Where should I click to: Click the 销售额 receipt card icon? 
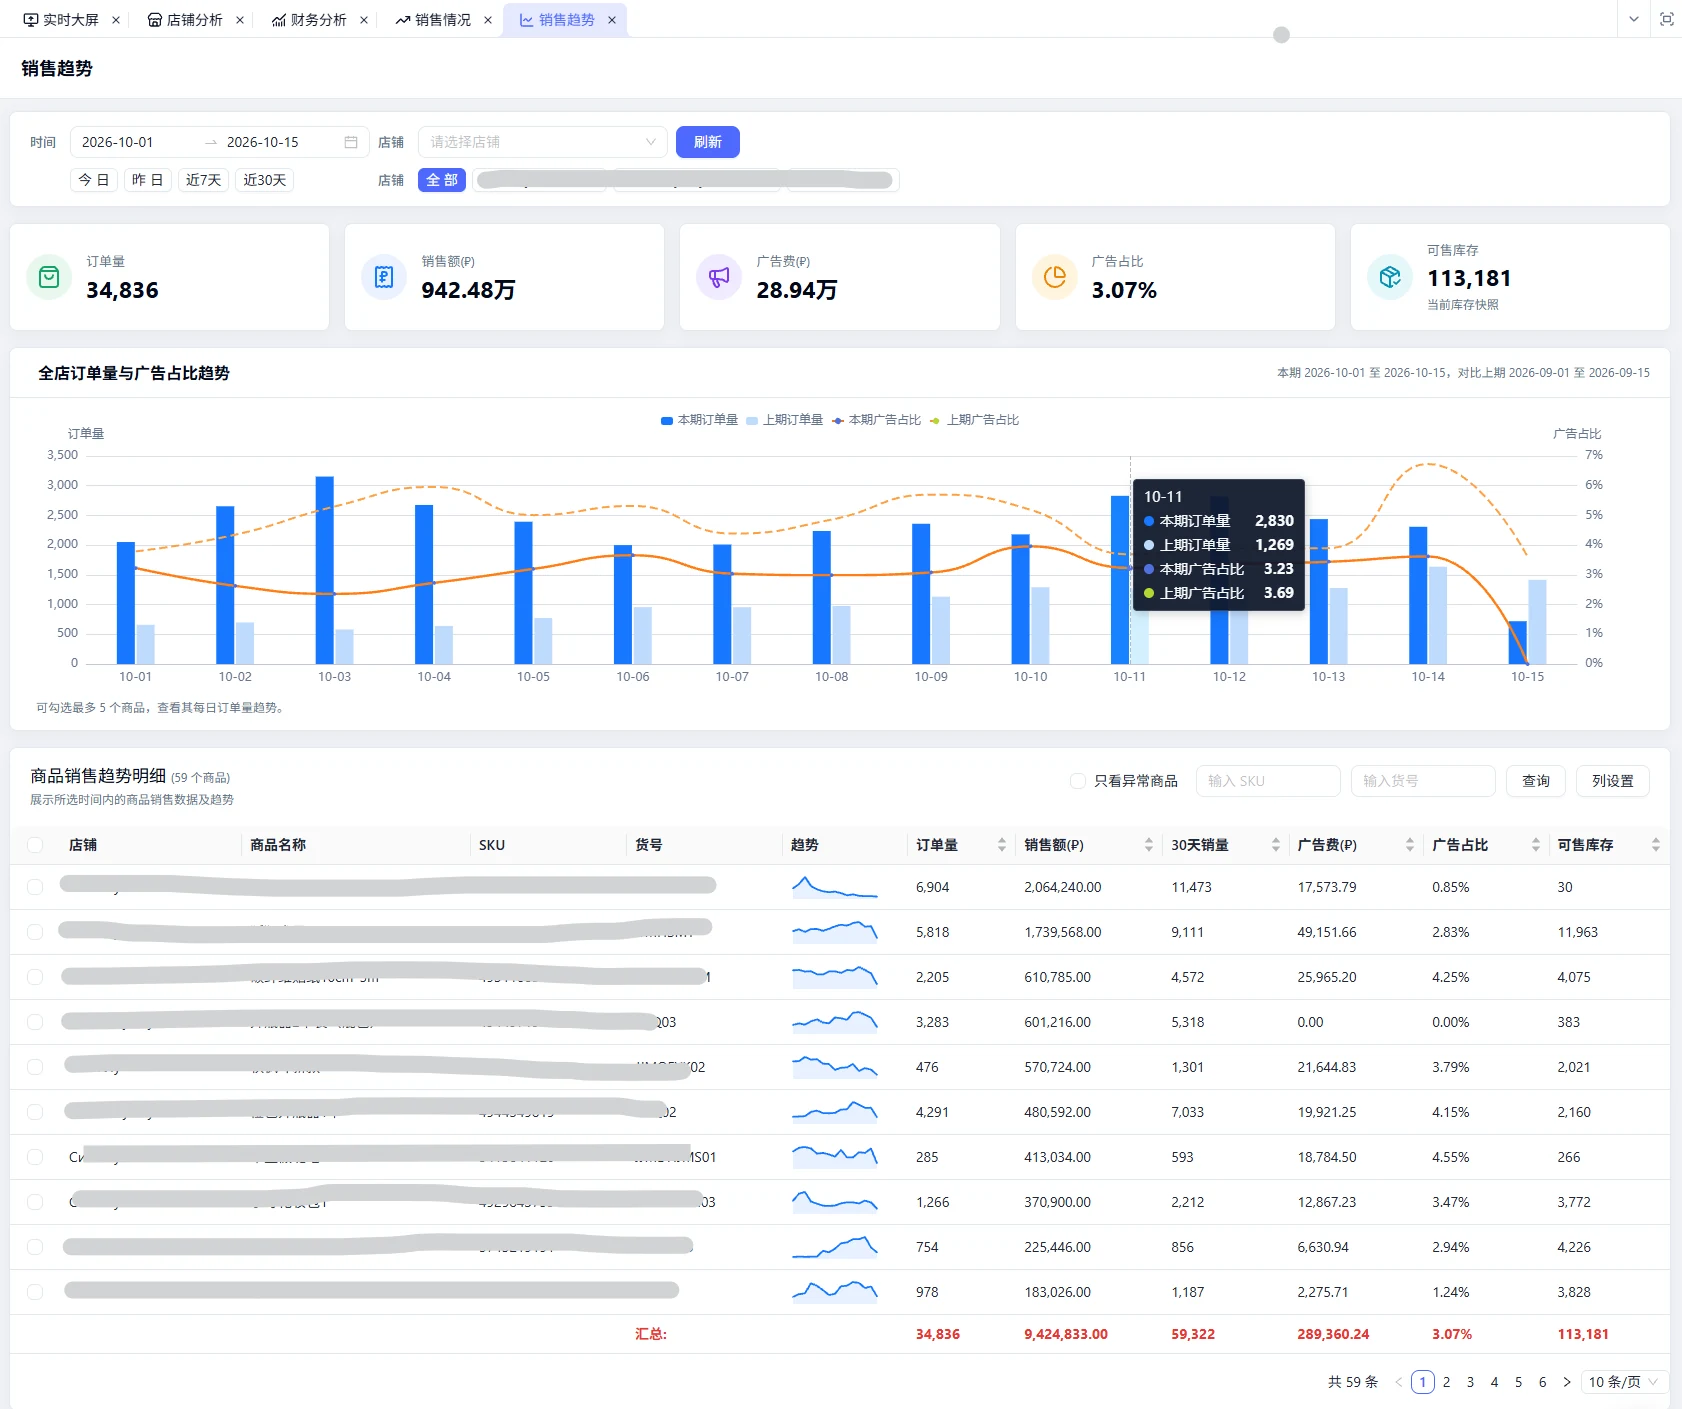[384, 277]
